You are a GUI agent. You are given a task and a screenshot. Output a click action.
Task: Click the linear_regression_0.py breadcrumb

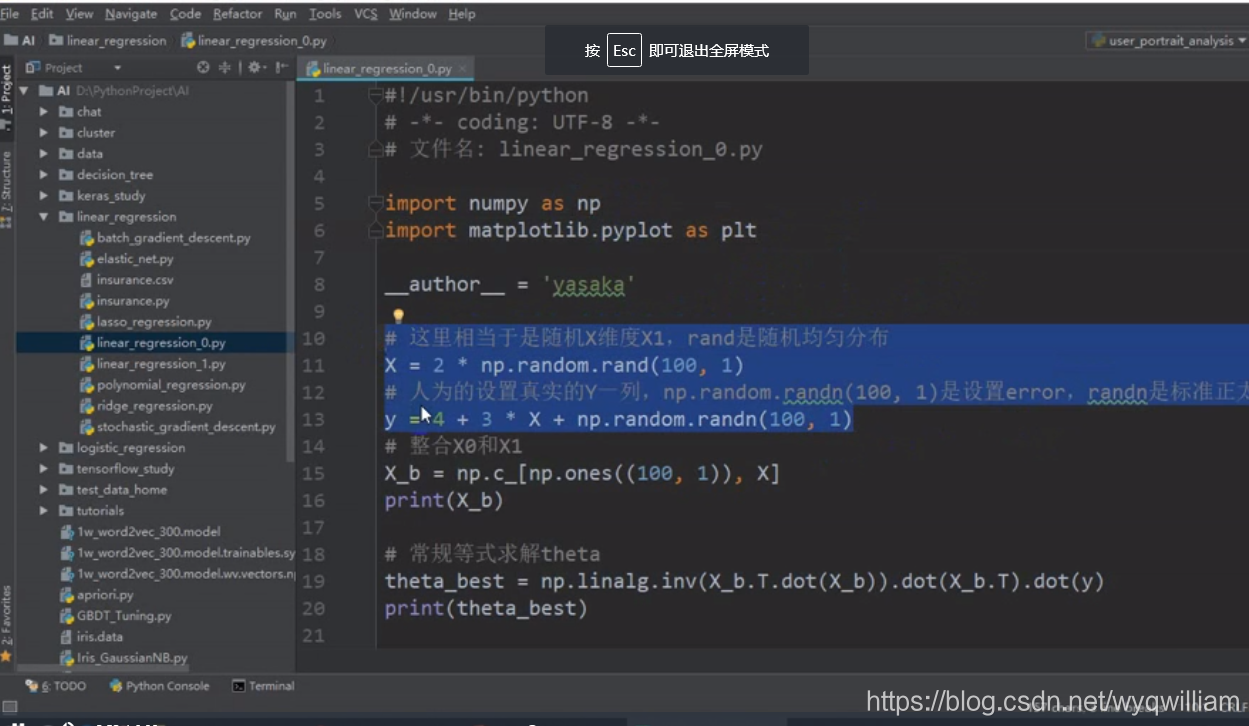[x=254, y=41]
